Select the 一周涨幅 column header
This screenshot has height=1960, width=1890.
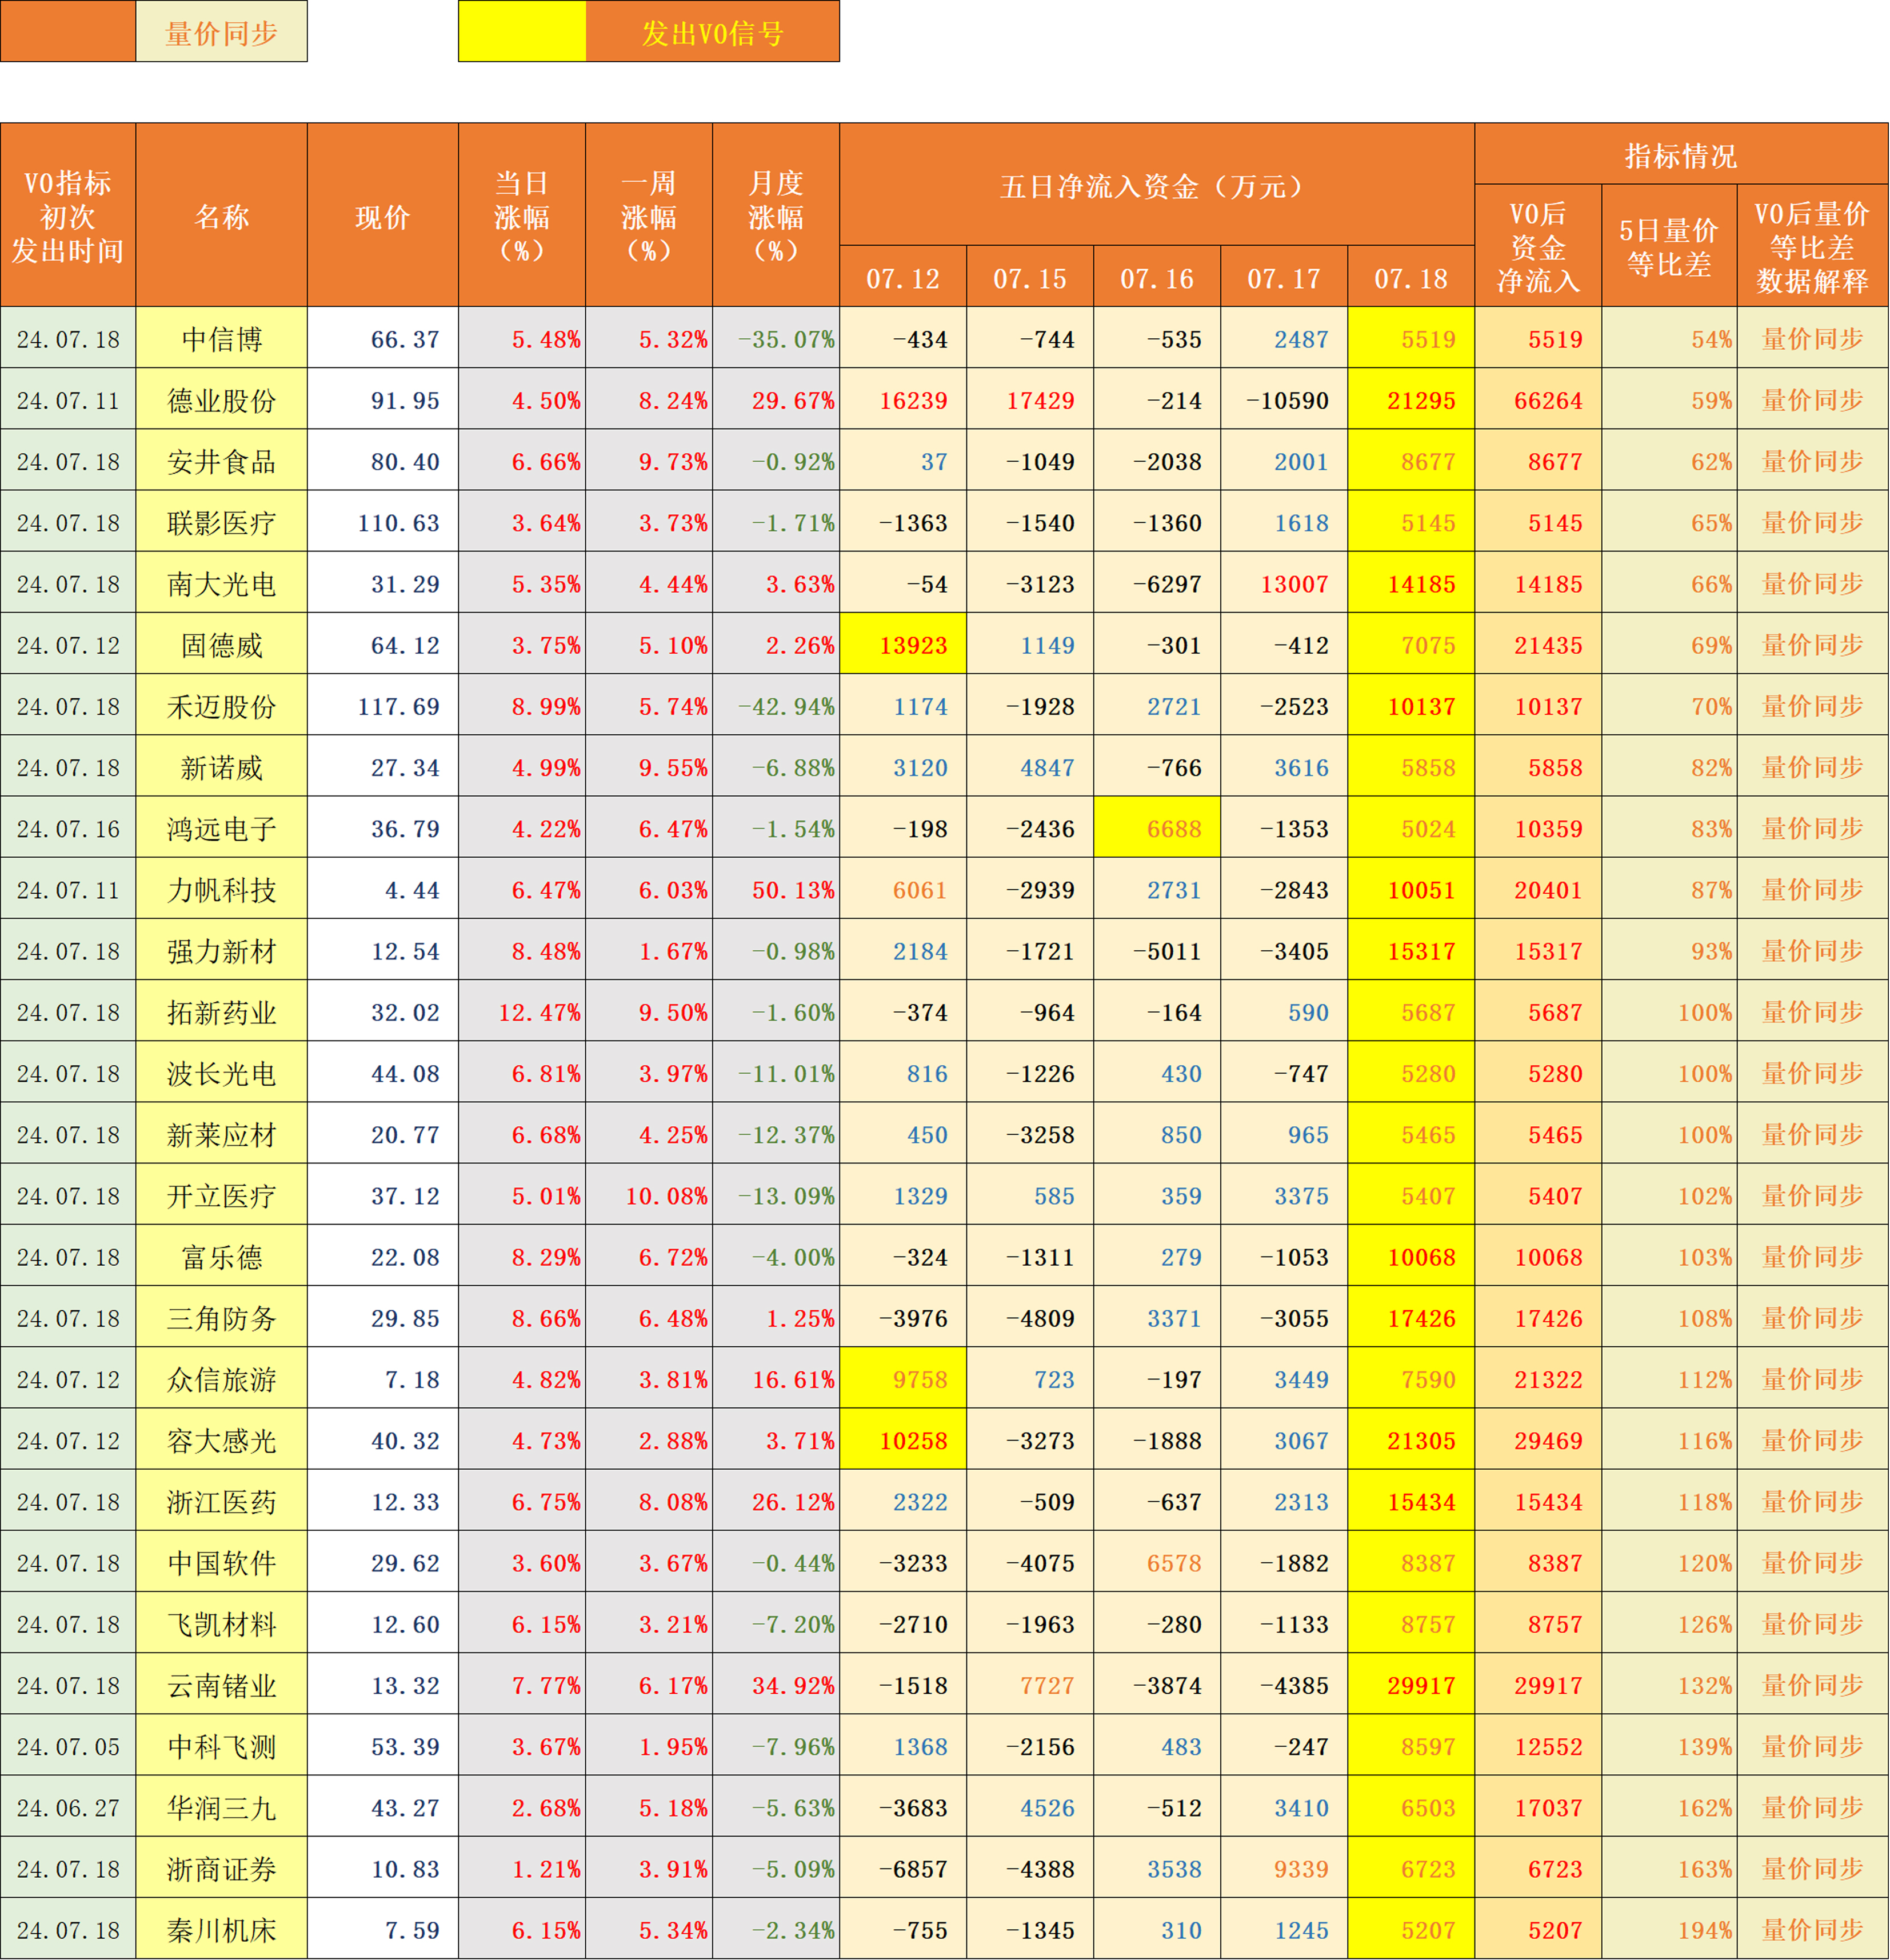(649, 215)
